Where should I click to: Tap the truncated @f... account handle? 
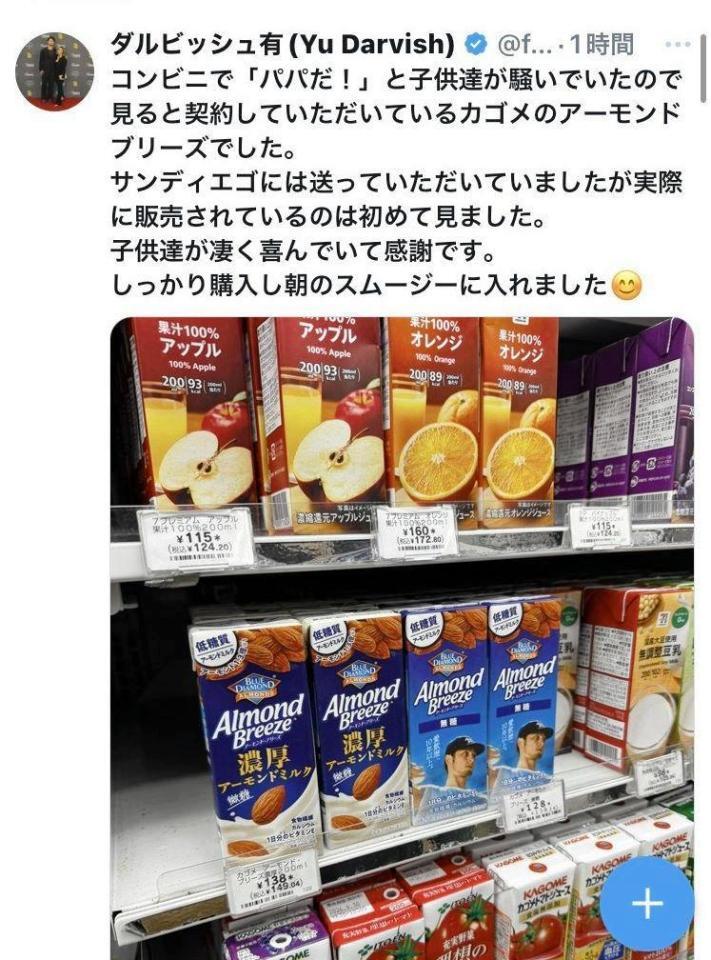[x=525, y=44]
